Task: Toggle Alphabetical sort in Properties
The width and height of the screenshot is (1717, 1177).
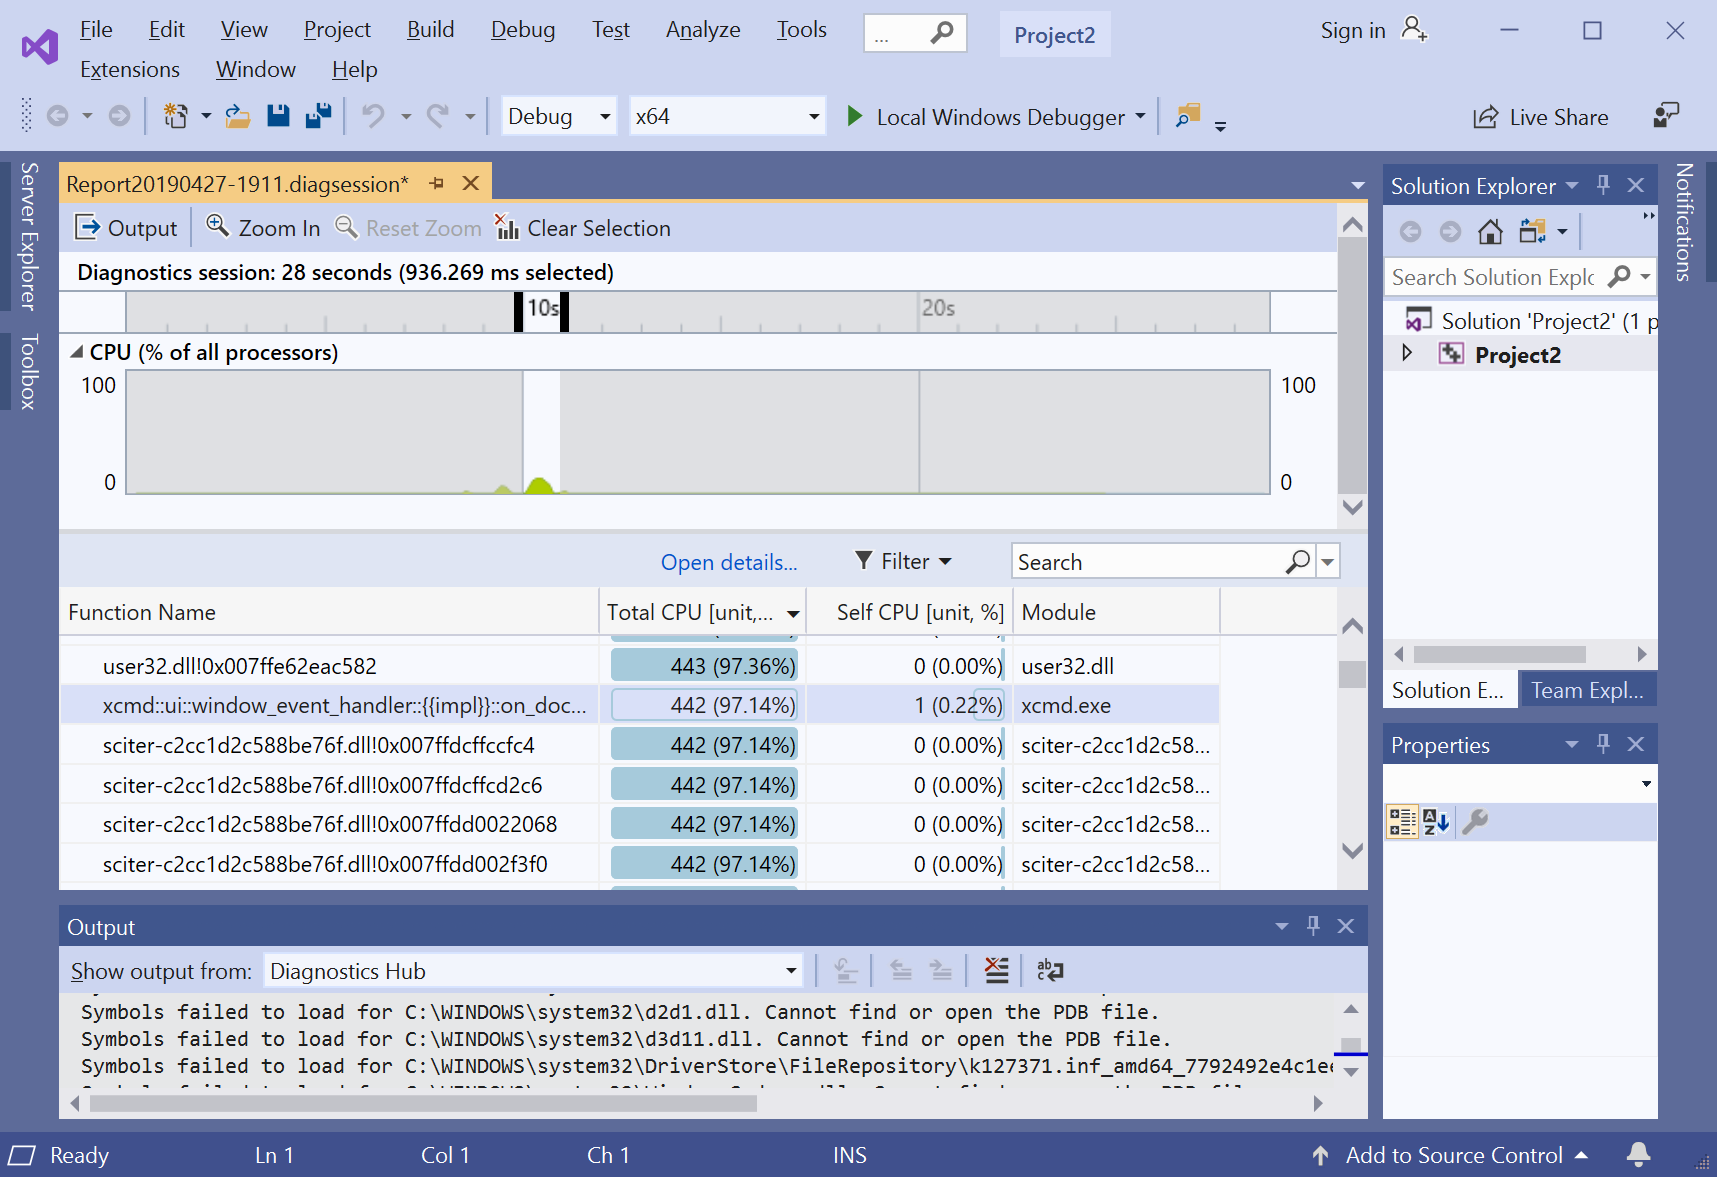Action: 1436,822
